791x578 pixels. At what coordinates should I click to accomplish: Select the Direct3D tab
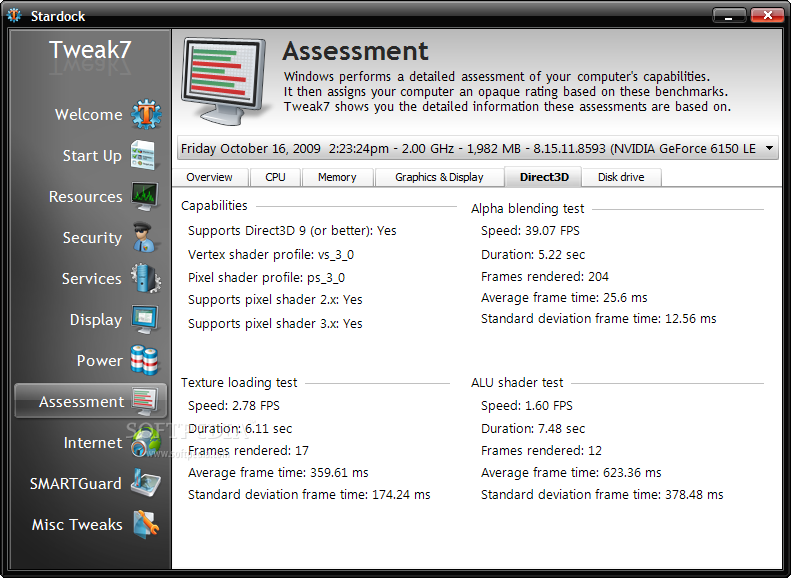(544, 177)
